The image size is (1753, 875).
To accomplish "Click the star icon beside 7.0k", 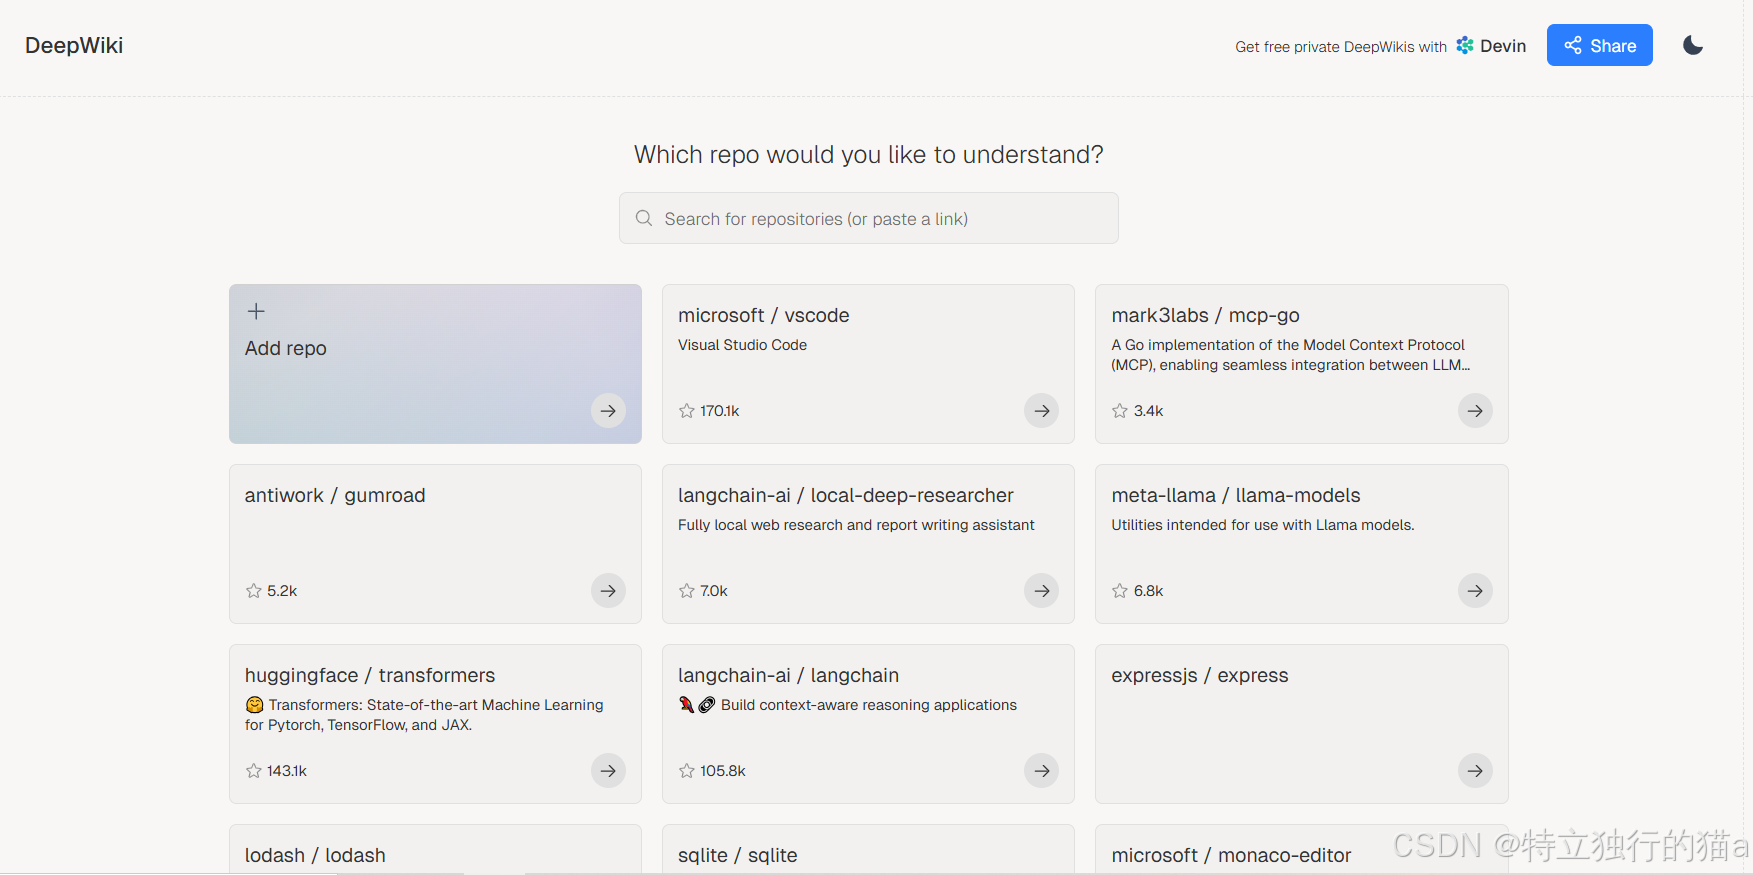I will click(687, 591).
